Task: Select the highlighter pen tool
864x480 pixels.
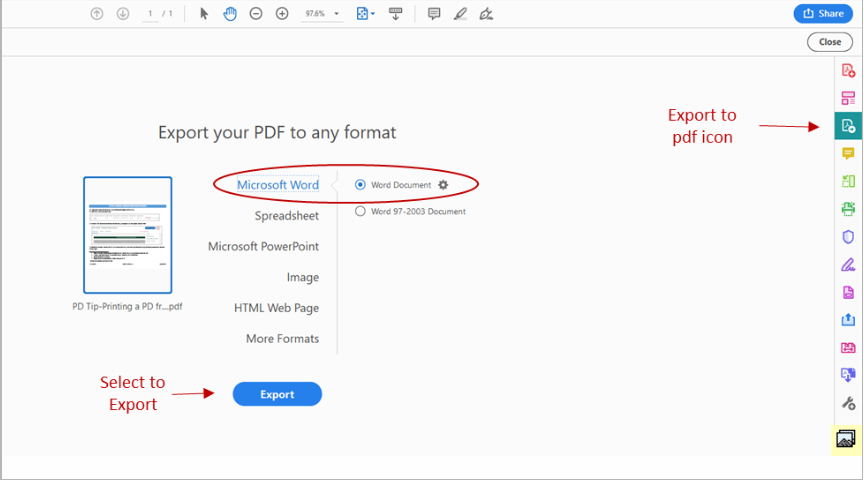Action: click(x=460, y=14)
